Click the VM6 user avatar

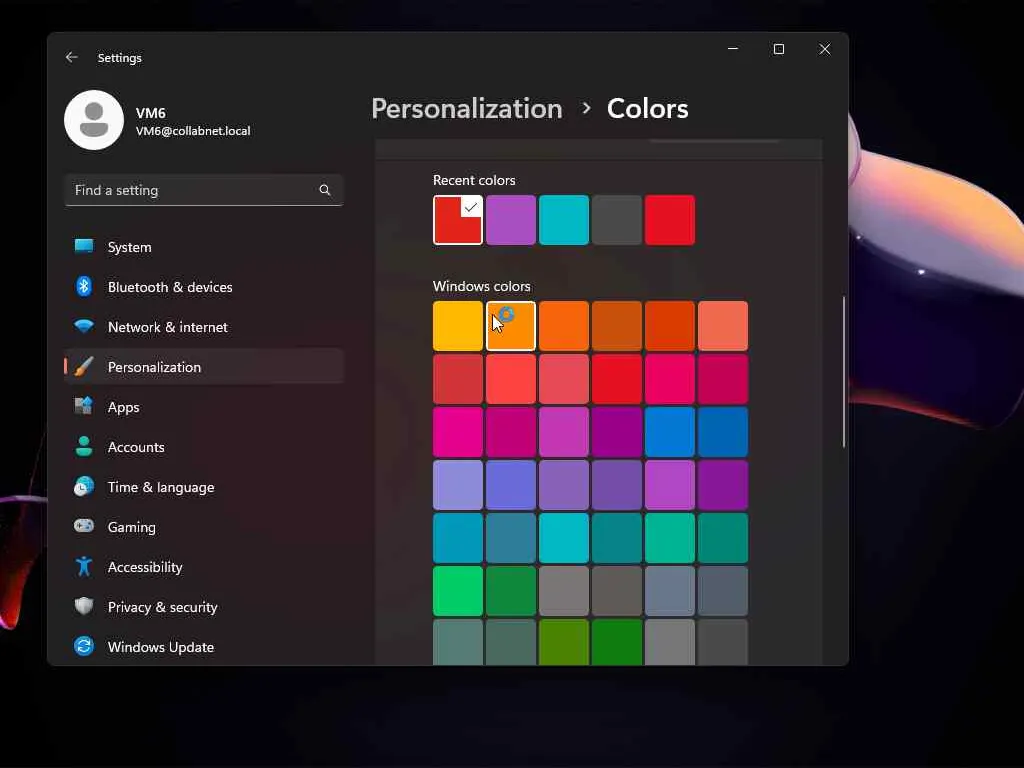click(x=94, y=120)
